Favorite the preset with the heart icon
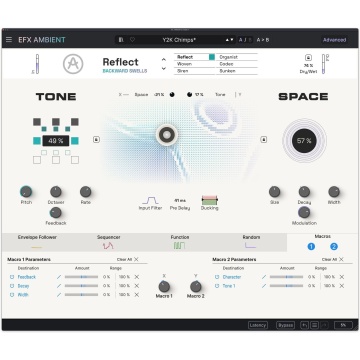Image resolution: width=360 pixels, height=360 pixels. [132, 40]
